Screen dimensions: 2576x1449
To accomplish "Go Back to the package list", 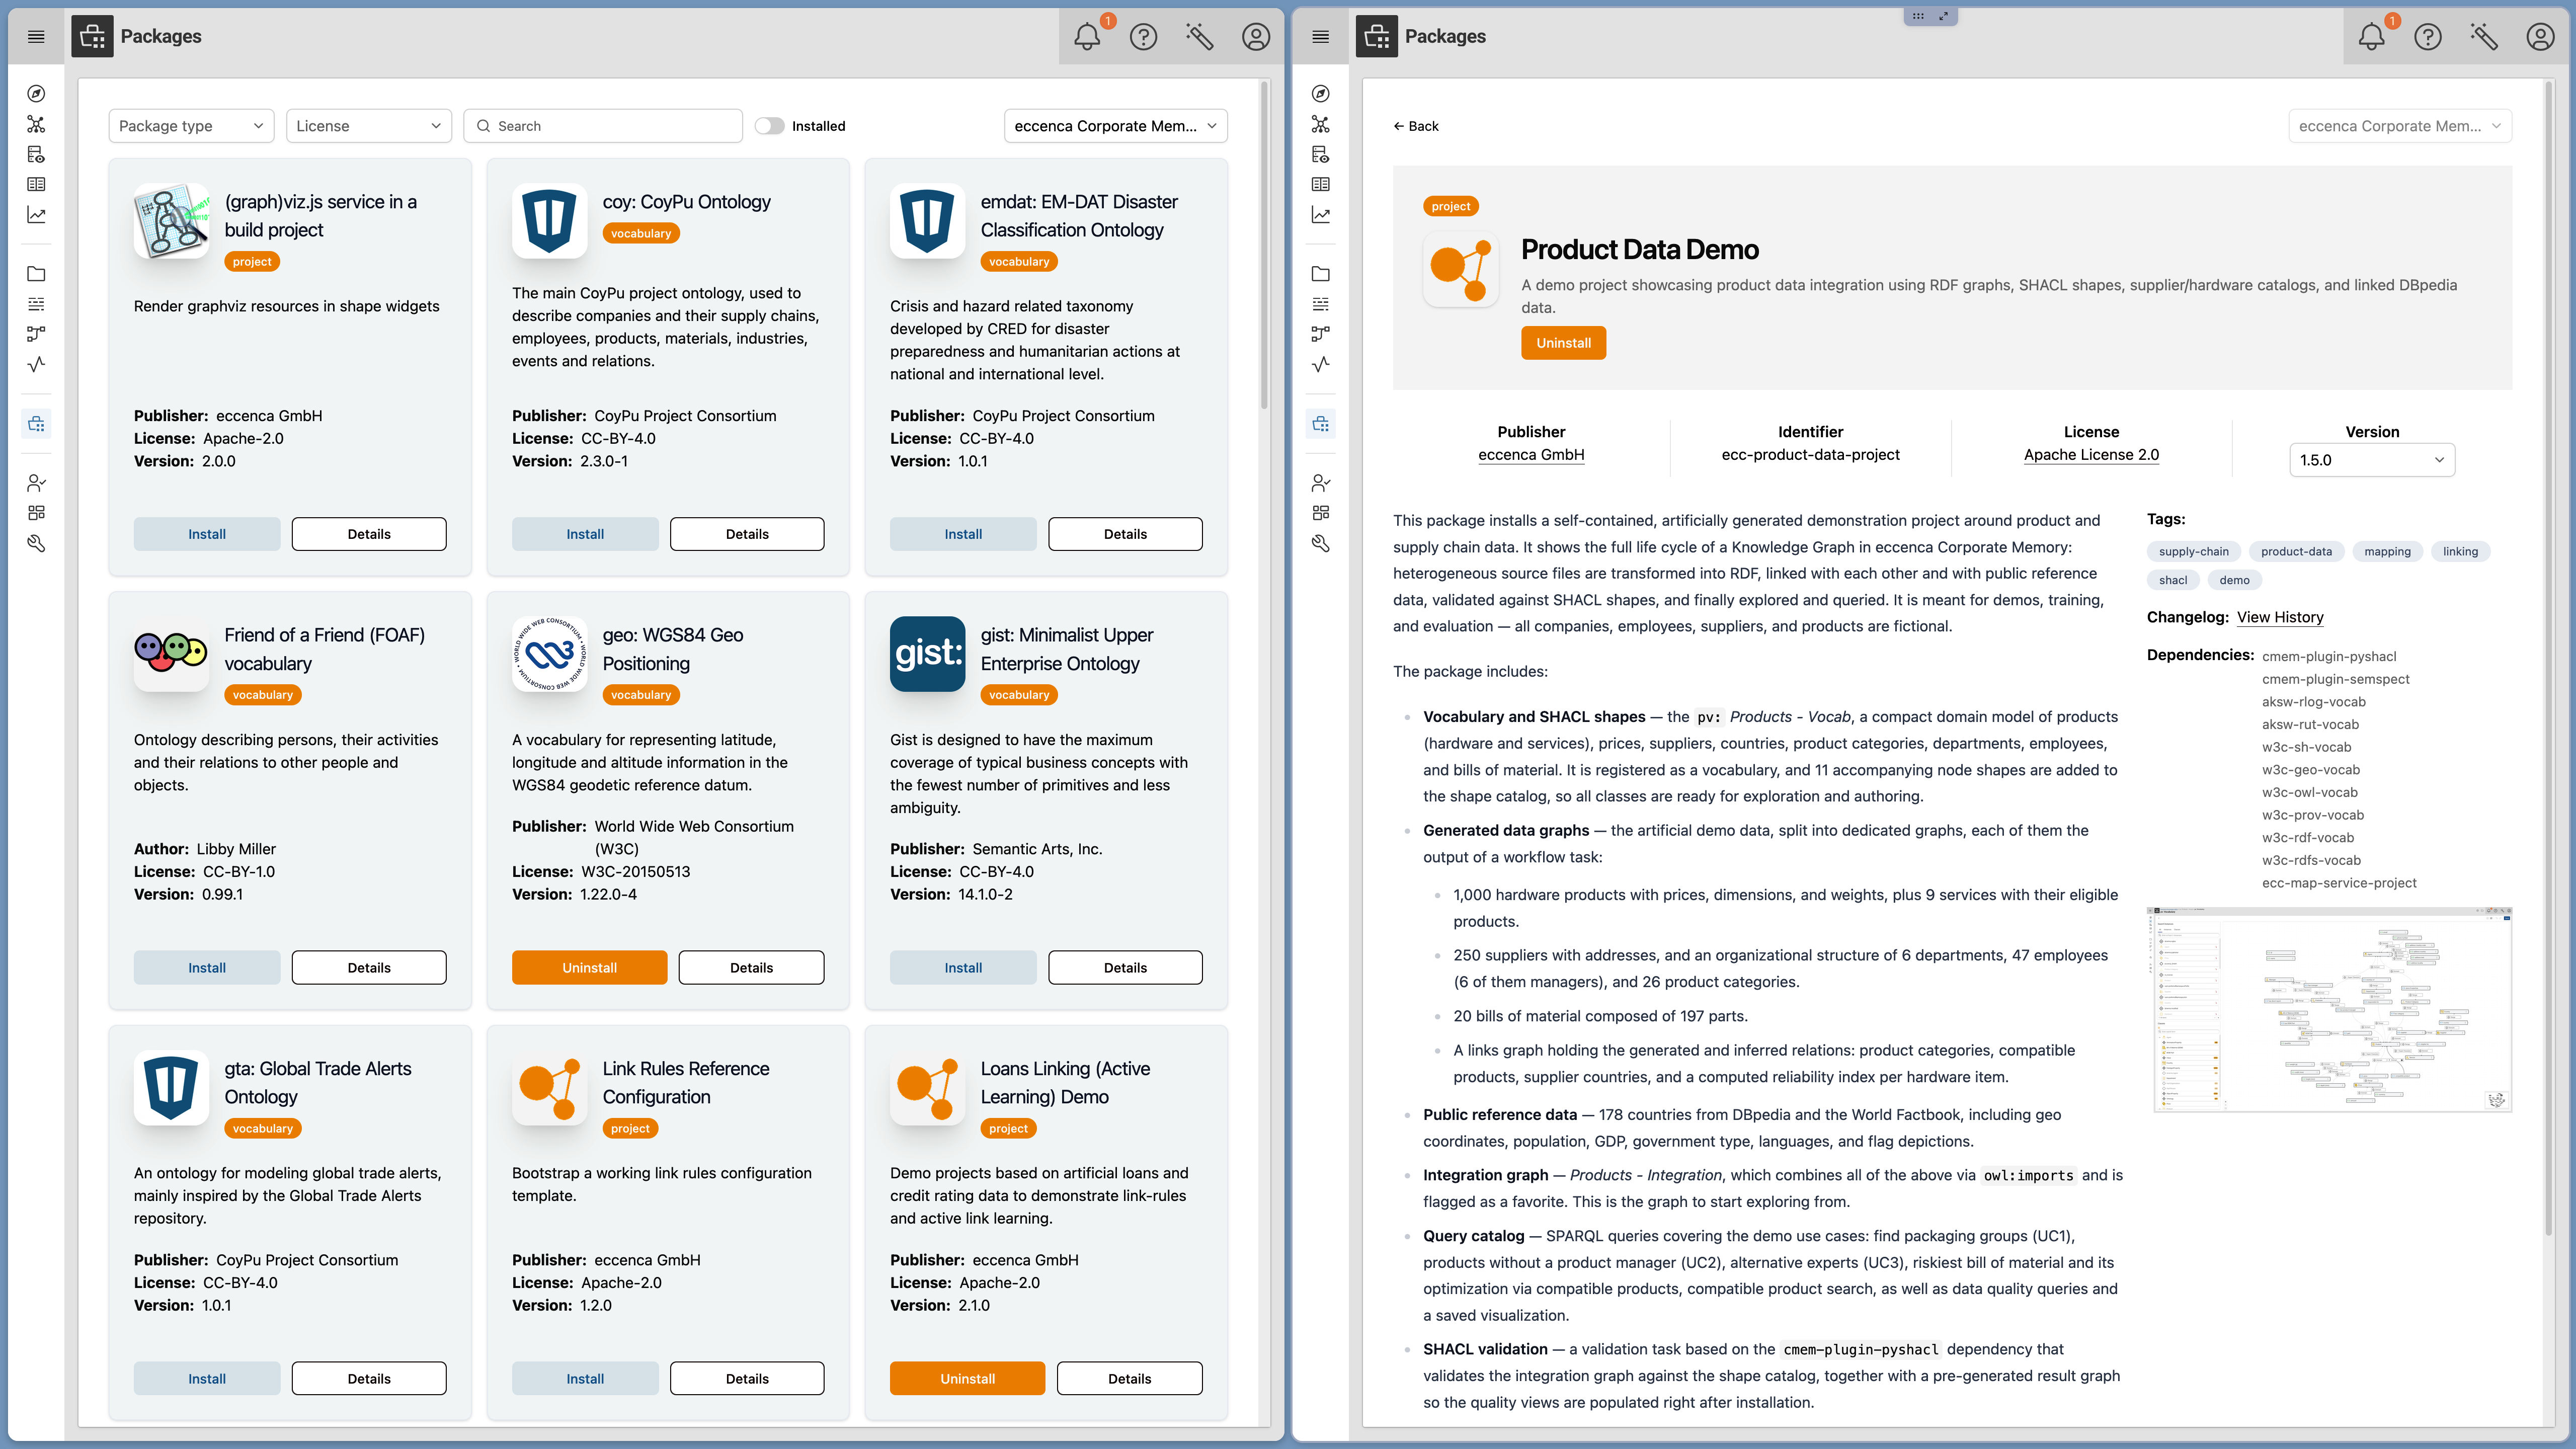I will click(x=1415, y=126).
